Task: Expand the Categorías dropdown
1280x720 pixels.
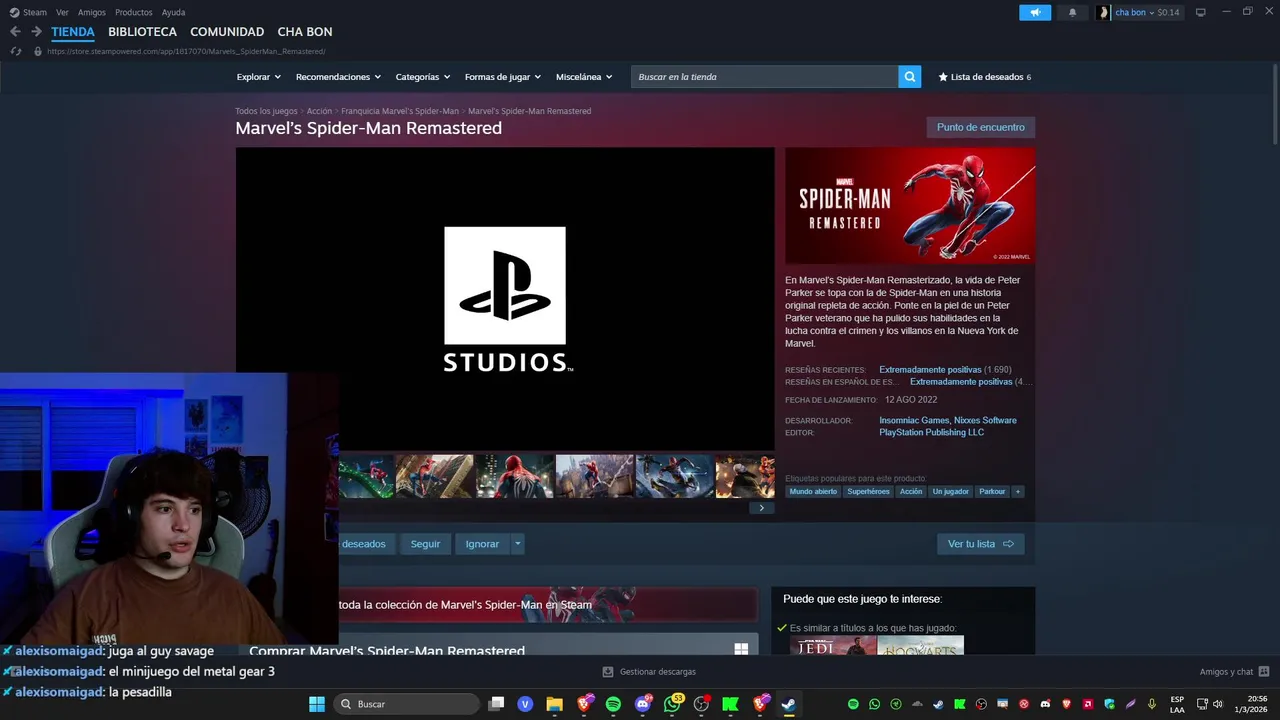Action: click(423, 77)
